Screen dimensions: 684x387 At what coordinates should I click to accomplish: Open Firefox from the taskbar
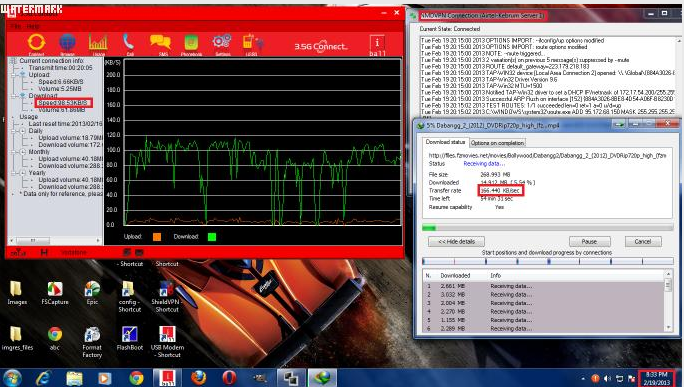(198, 377)
